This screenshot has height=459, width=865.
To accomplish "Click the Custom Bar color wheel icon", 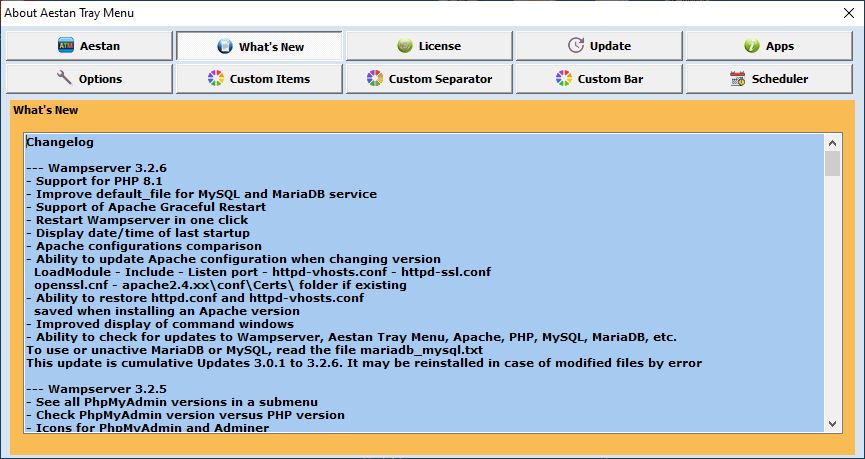I will tap(564, 78).
